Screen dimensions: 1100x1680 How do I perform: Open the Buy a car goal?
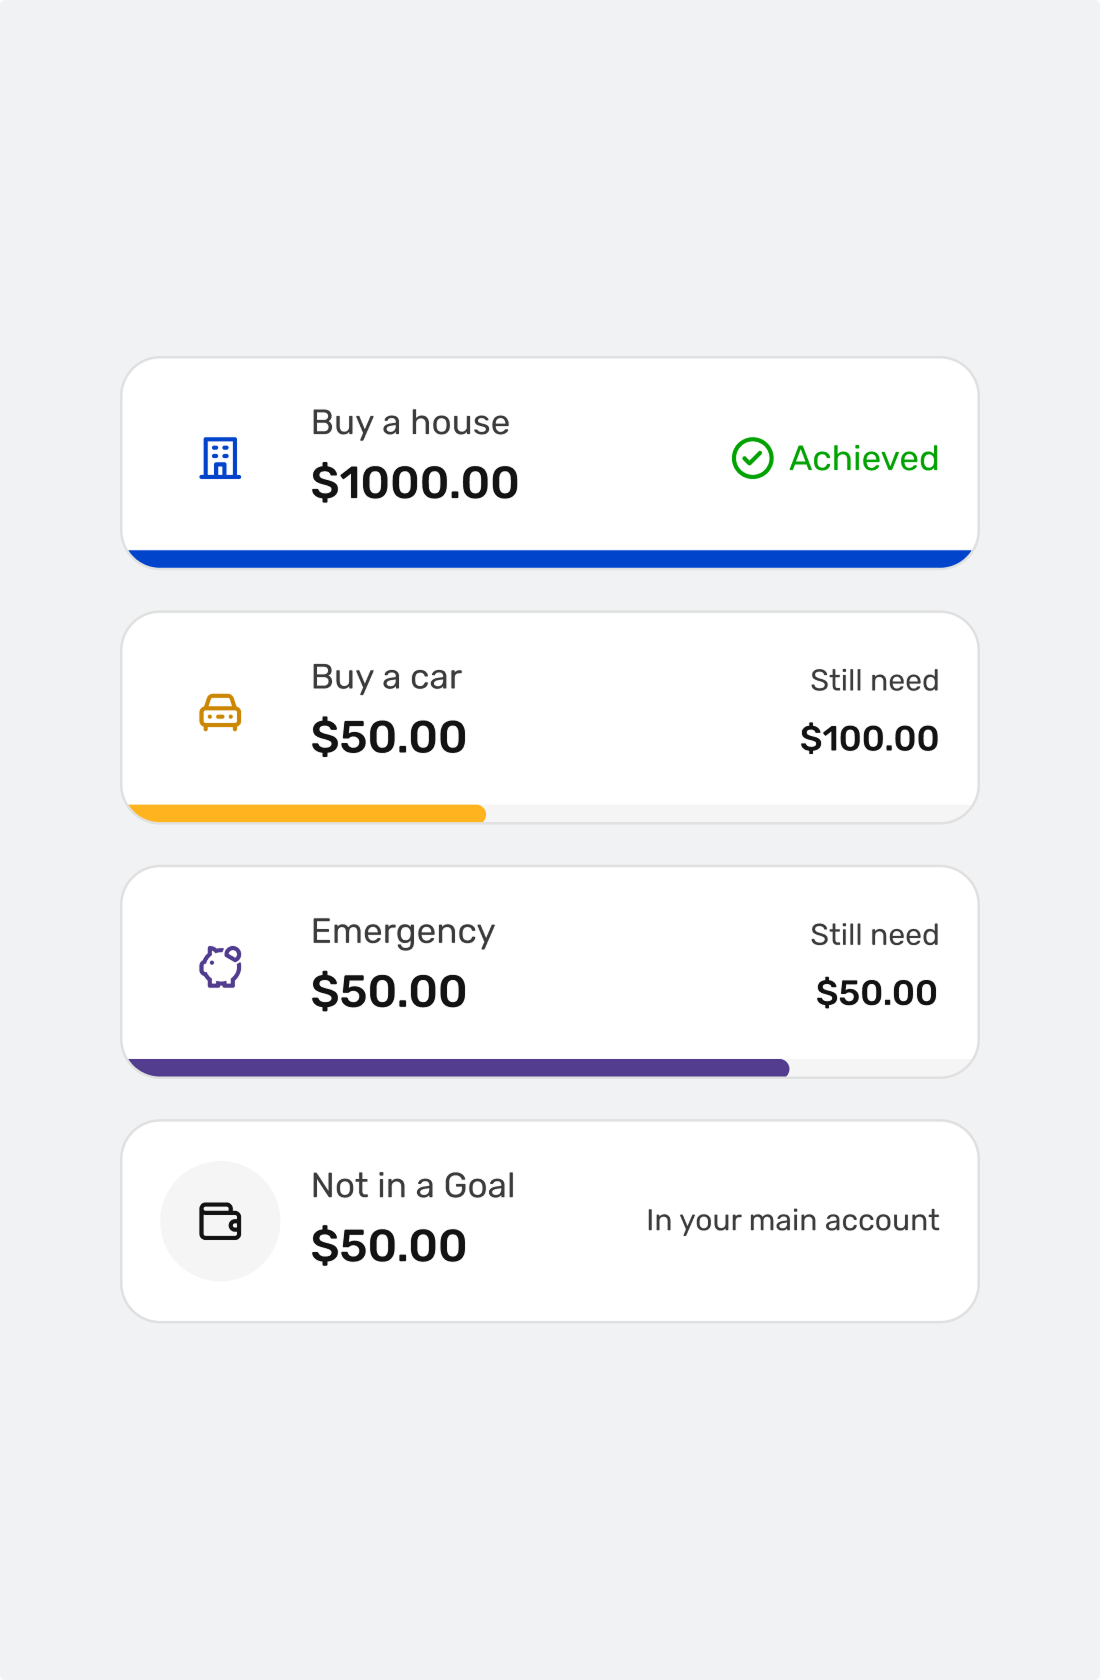[386, 677]
